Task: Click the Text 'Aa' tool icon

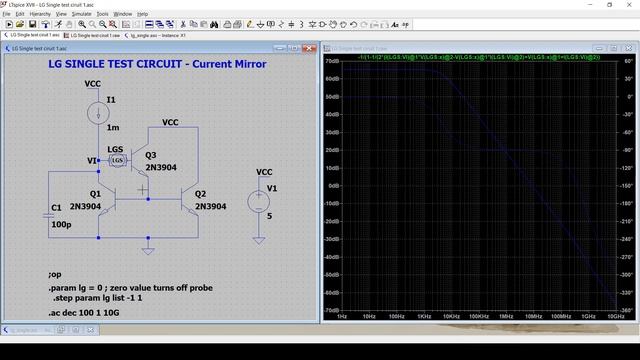Action: point(394,24)
